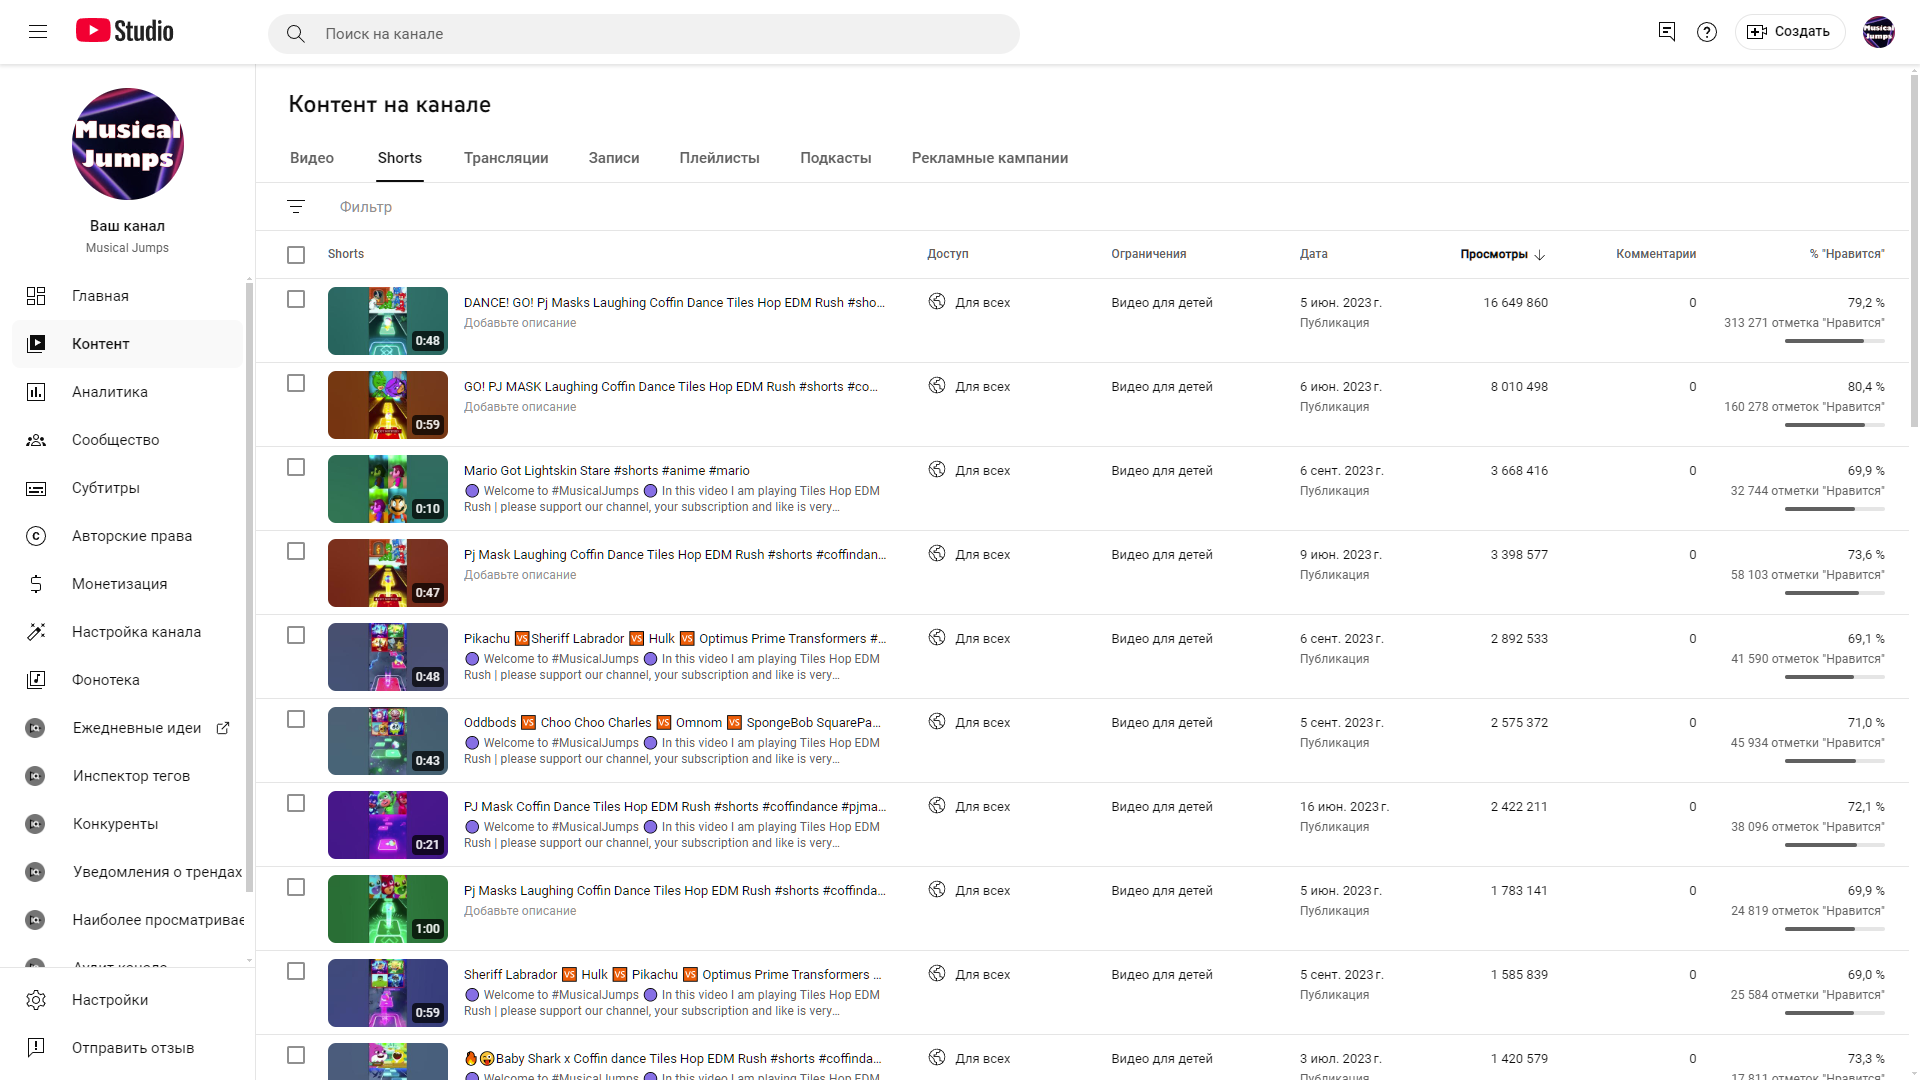The height and width of the screenshot is (1080, 1920).
Task: Click the Аналитика chart icon
Action: click(x=36, y=392)
